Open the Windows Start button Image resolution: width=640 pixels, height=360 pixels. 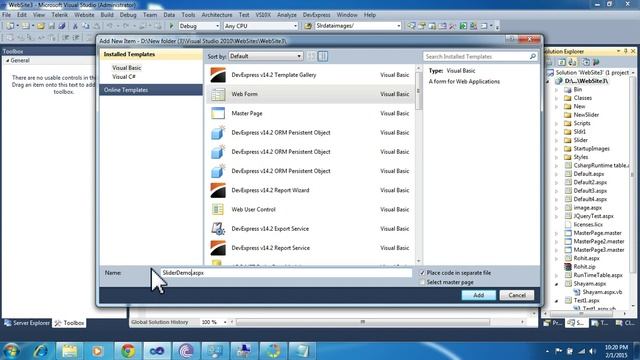[x=11, y=351]
